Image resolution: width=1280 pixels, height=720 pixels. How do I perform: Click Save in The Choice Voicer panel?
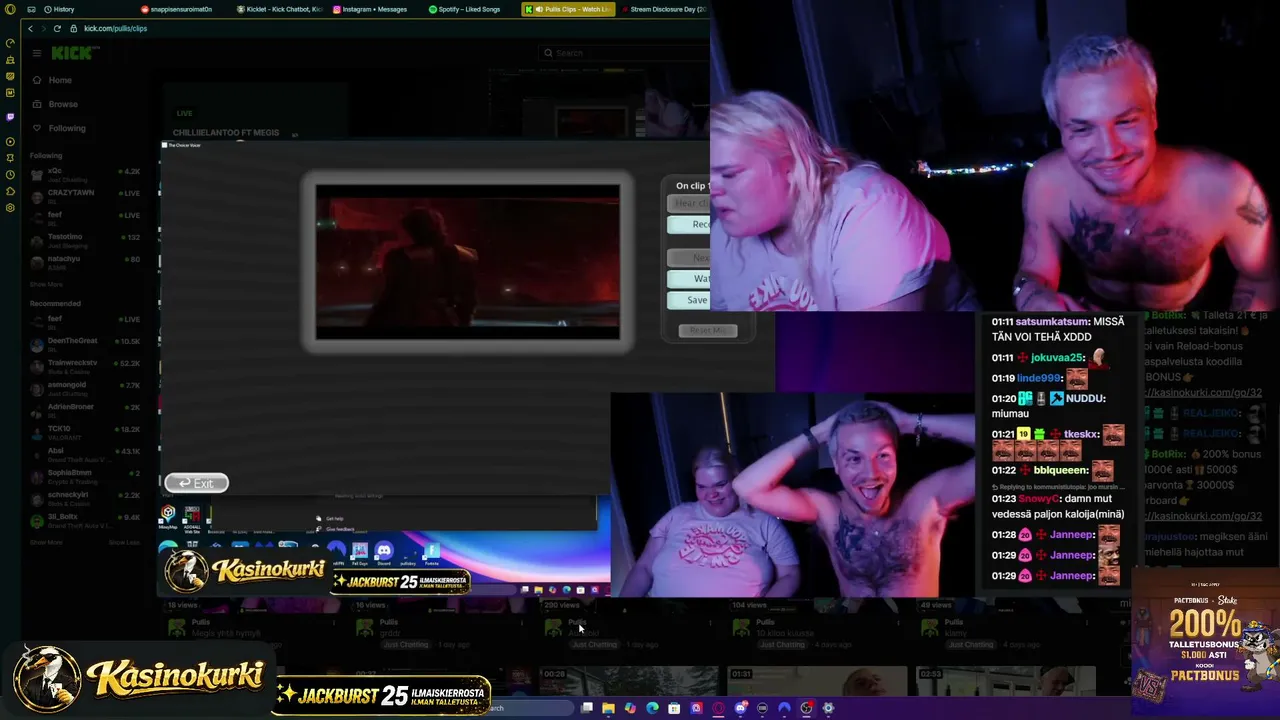pos(689,300)
